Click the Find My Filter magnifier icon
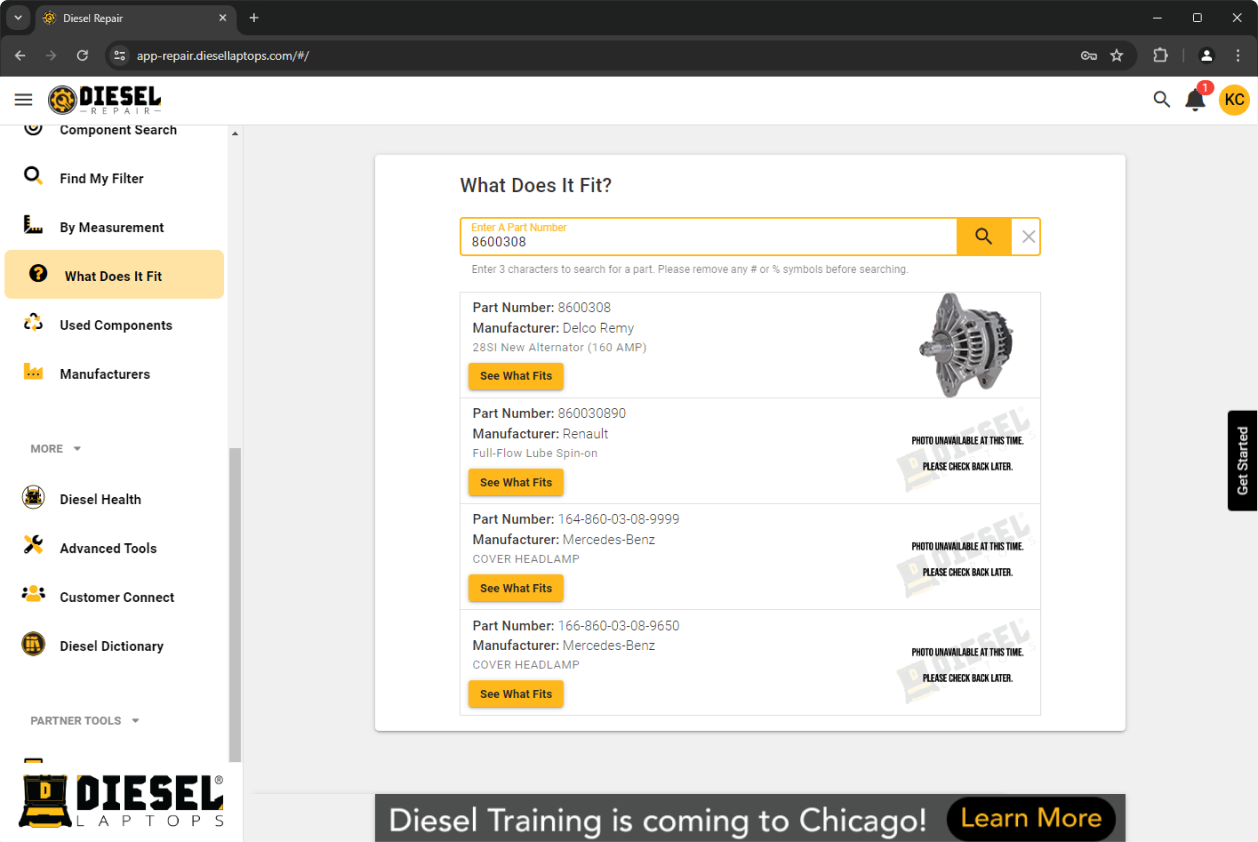The height and width of the screenshot is (842, 1258). coord(33,177)
